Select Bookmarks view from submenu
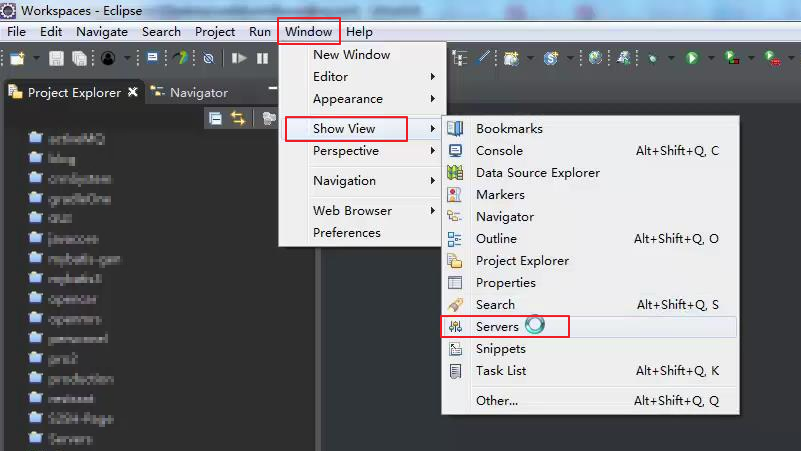 [590, 129]
